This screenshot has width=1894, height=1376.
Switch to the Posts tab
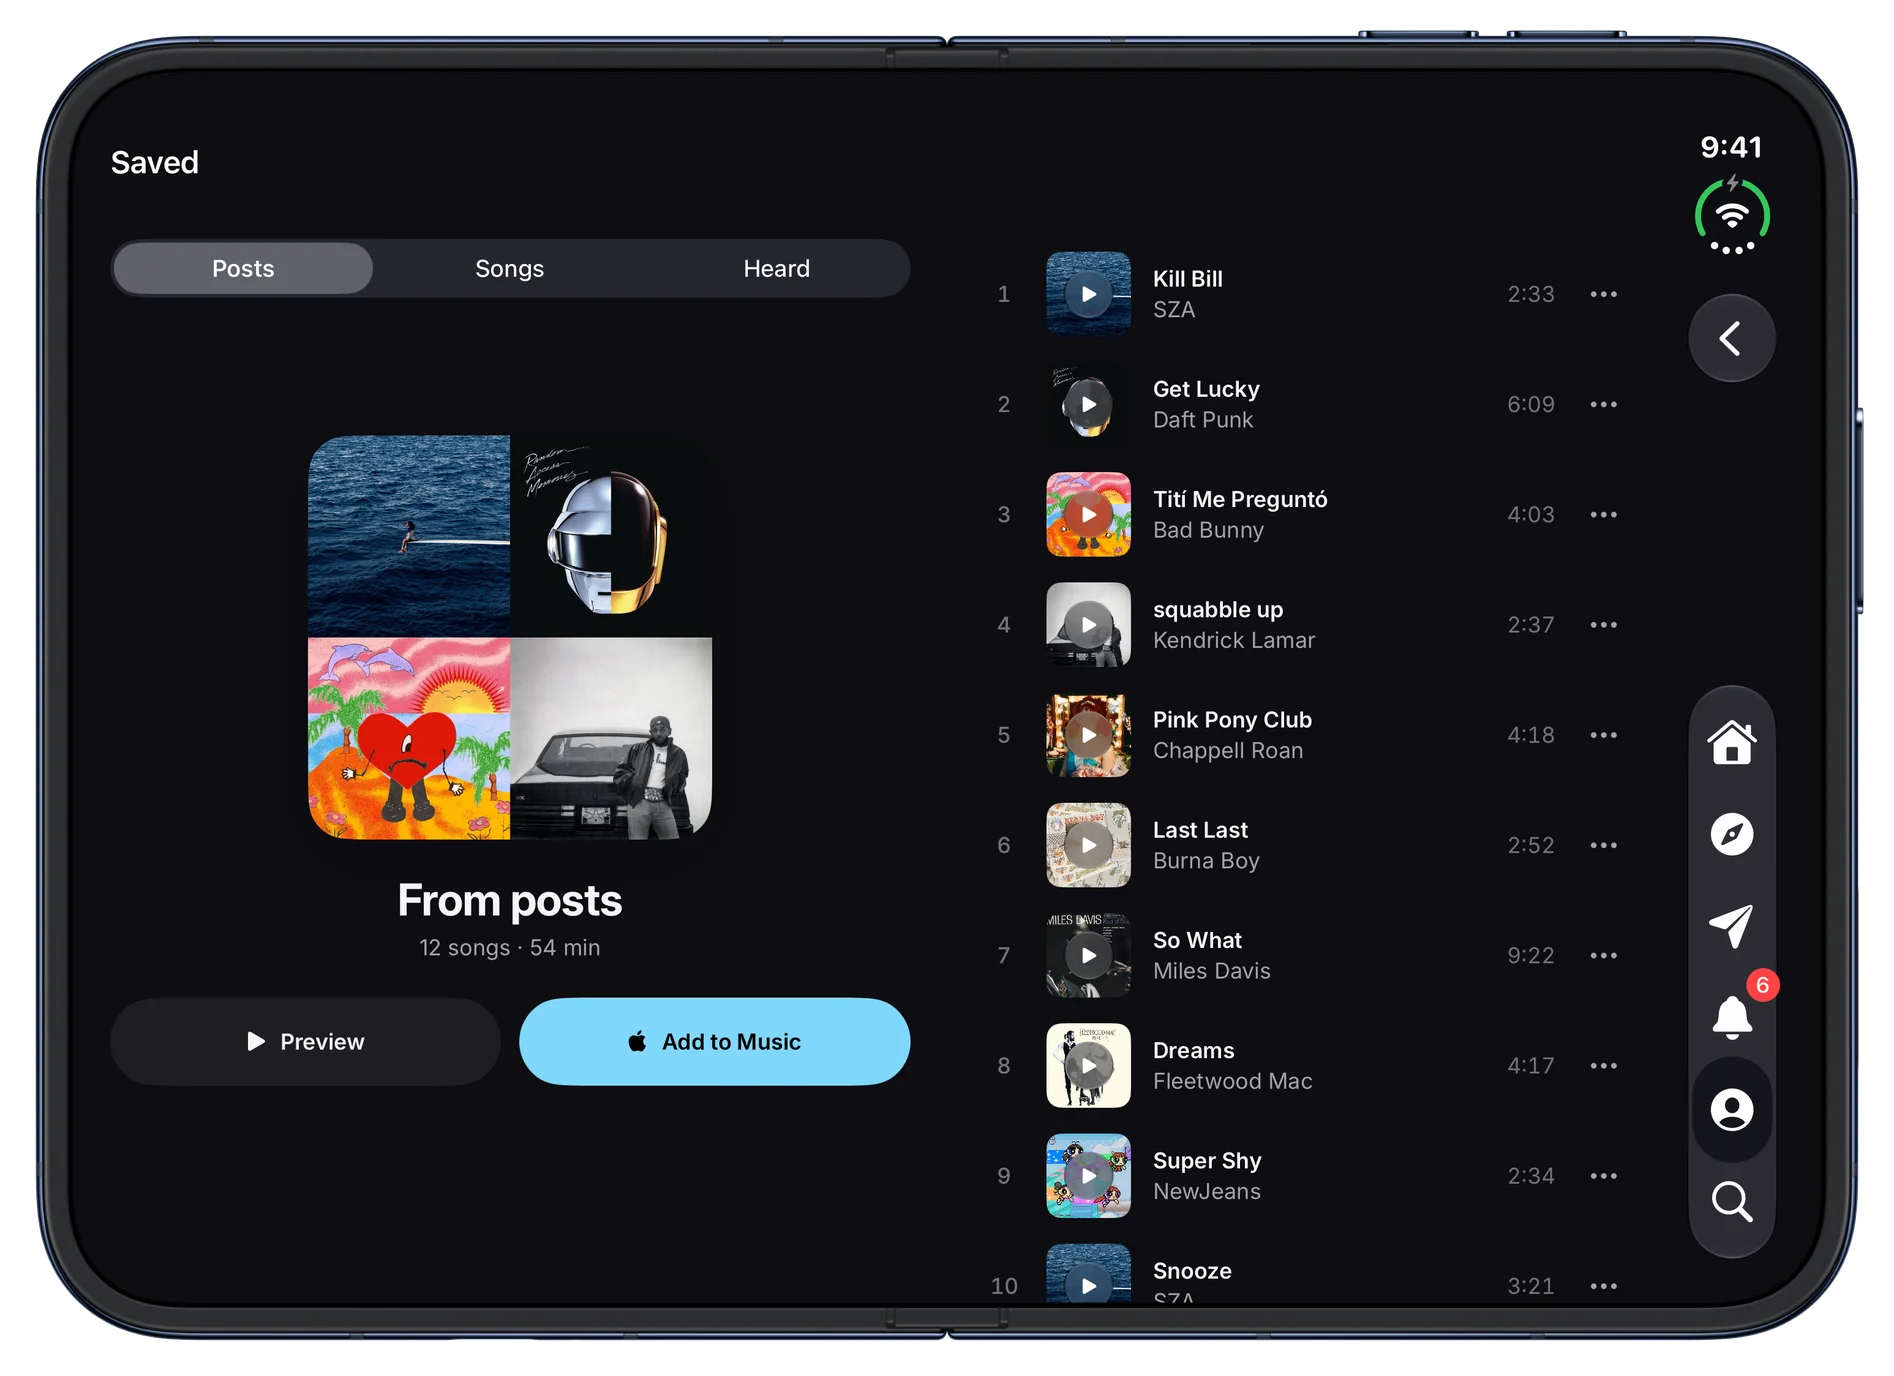[x=243, y=268]
